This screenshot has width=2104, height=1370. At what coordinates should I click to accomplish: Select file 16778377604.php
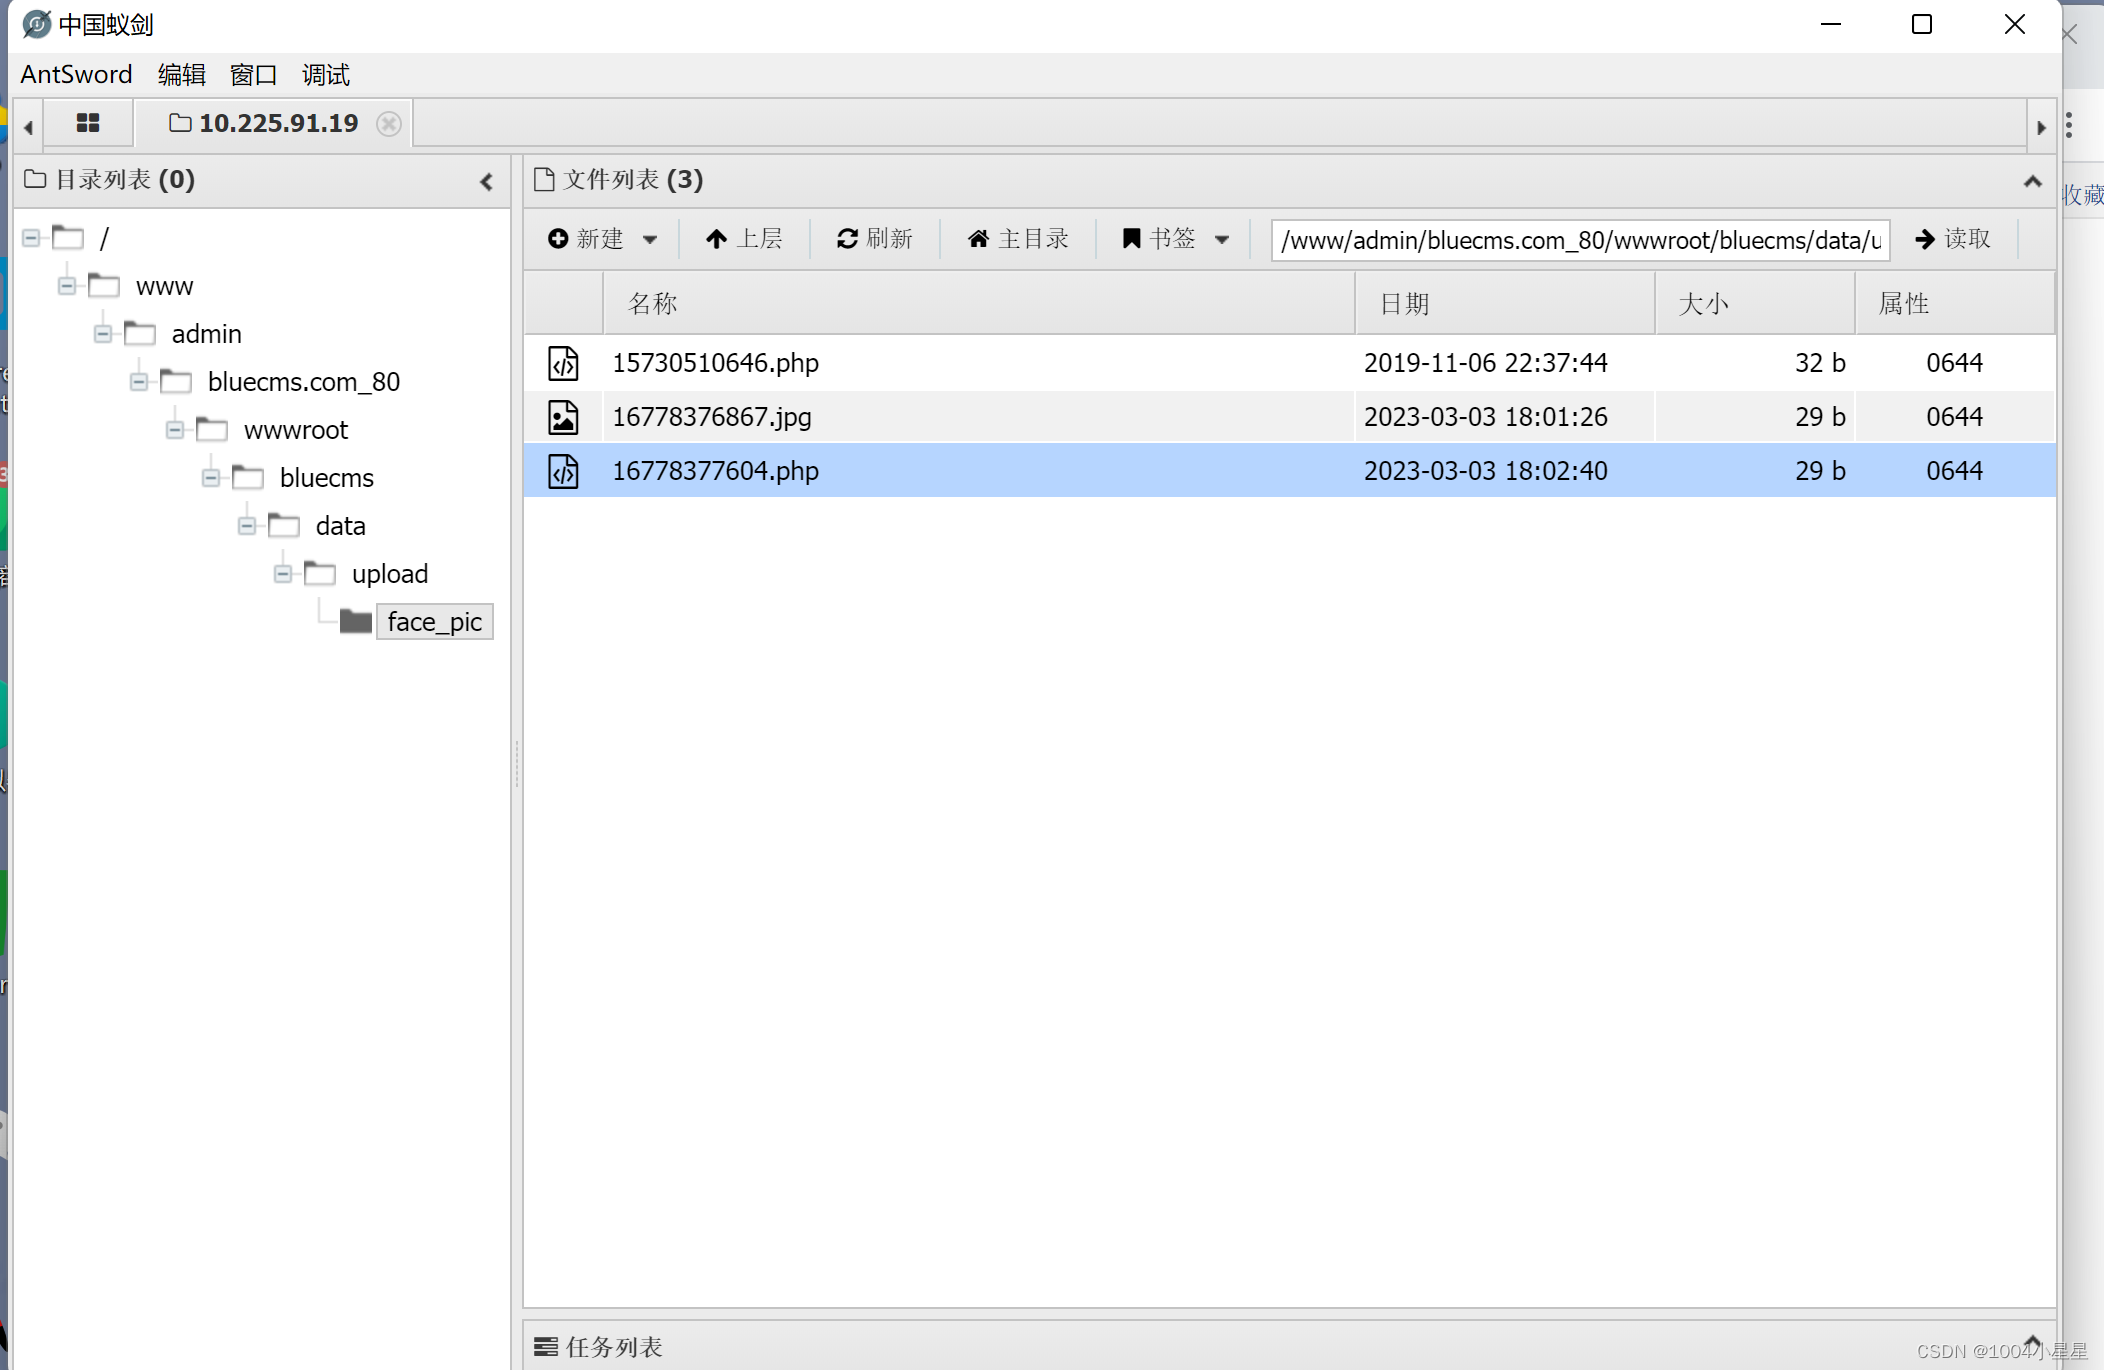[x=1290, y=471]
